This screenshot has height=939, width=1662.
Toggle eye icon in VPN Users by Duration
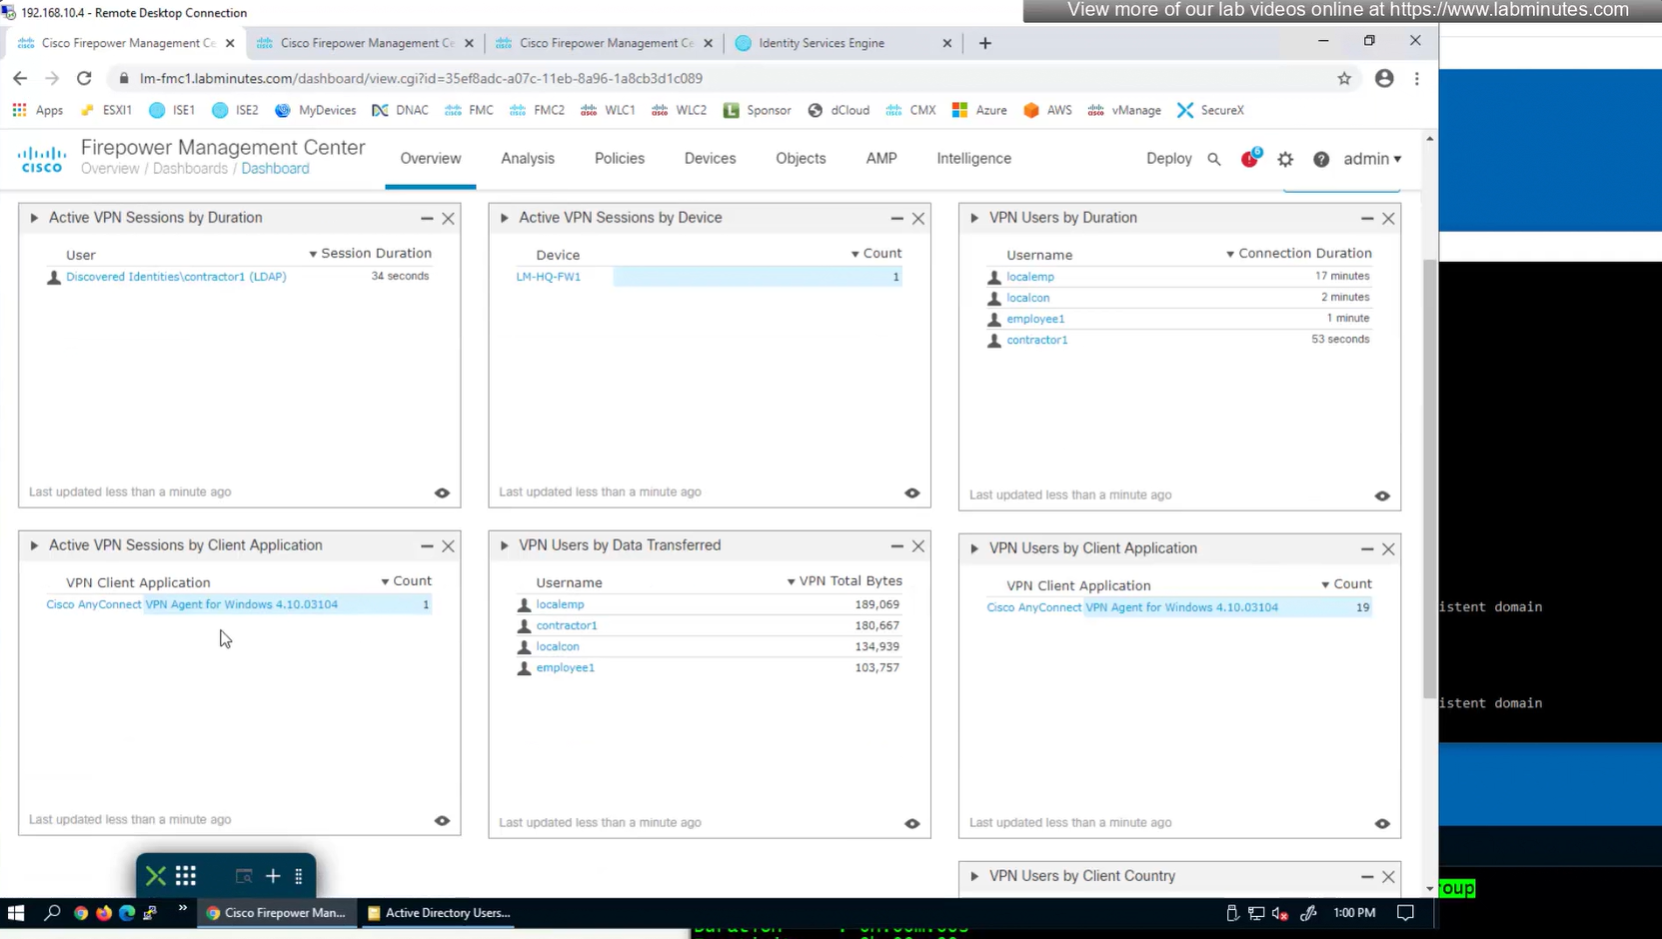[x=1382, y=496]
